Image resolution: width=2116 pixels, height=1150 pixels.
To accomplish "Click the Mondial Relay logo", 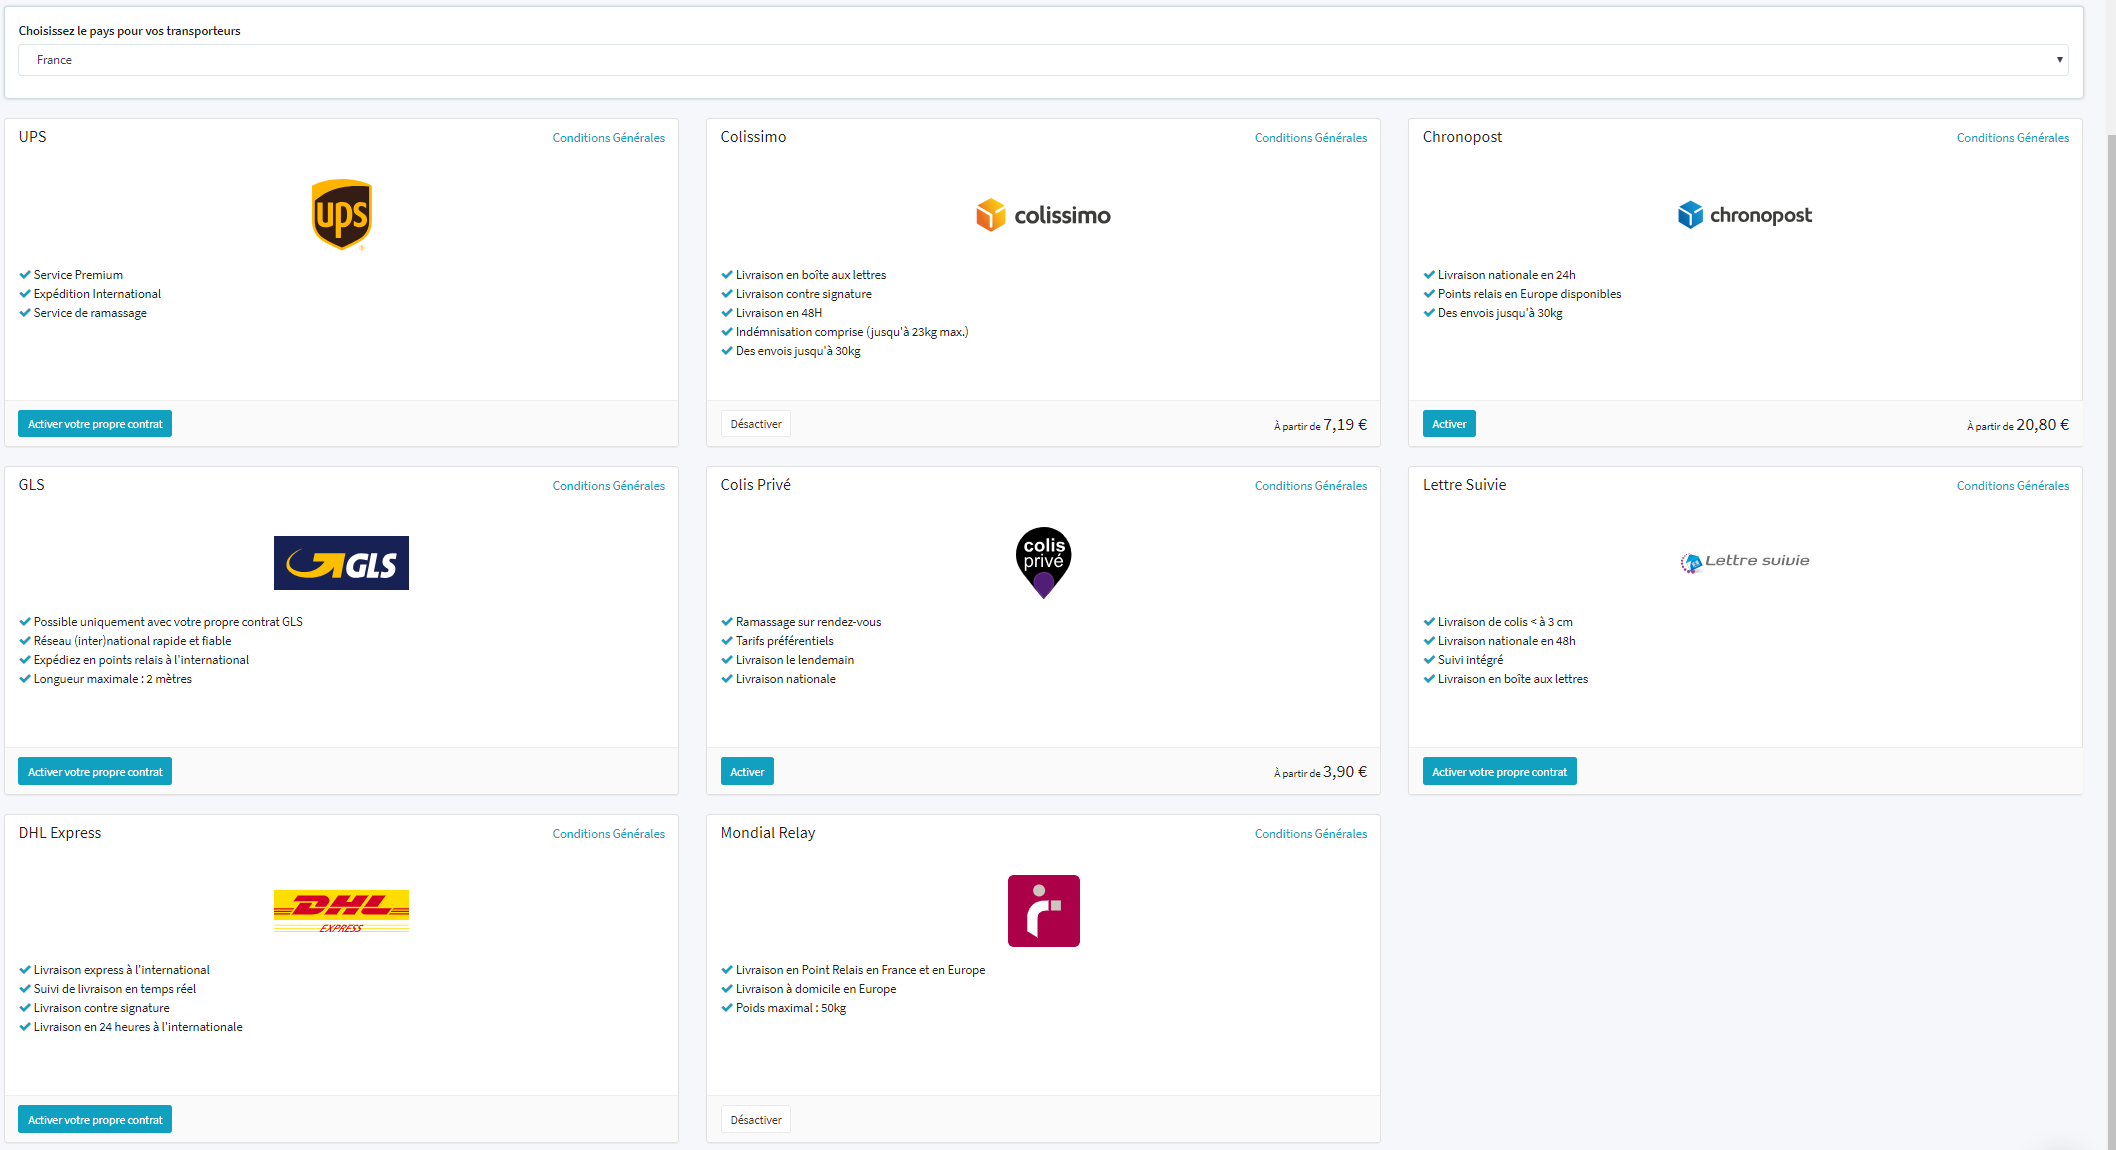I will pyautogui.click(x=1043, y=911).
